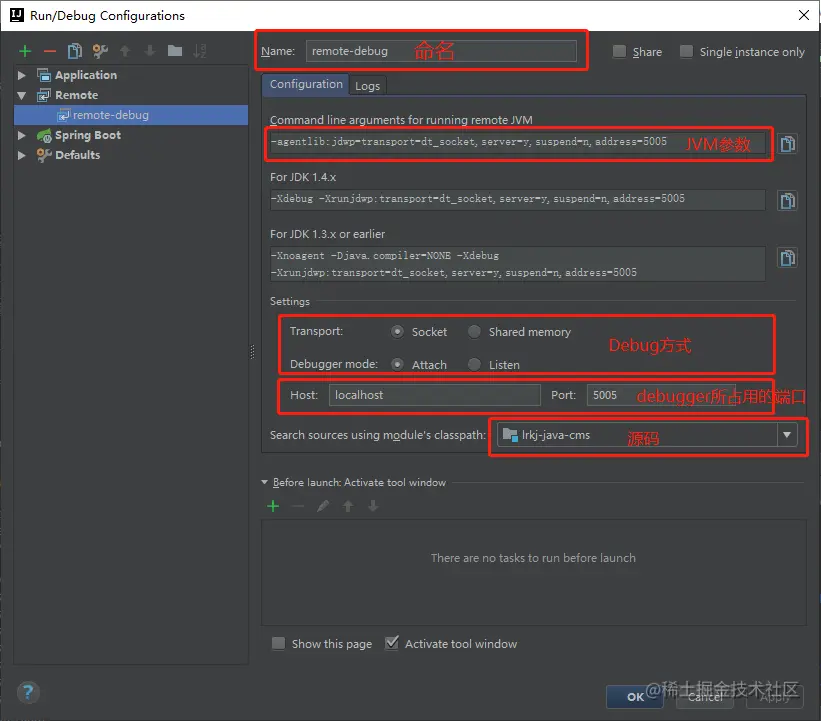The height and width of the screenshot is (721, 821).
Task: Create a new folder with the folder icon
Action: coord(175,51)
